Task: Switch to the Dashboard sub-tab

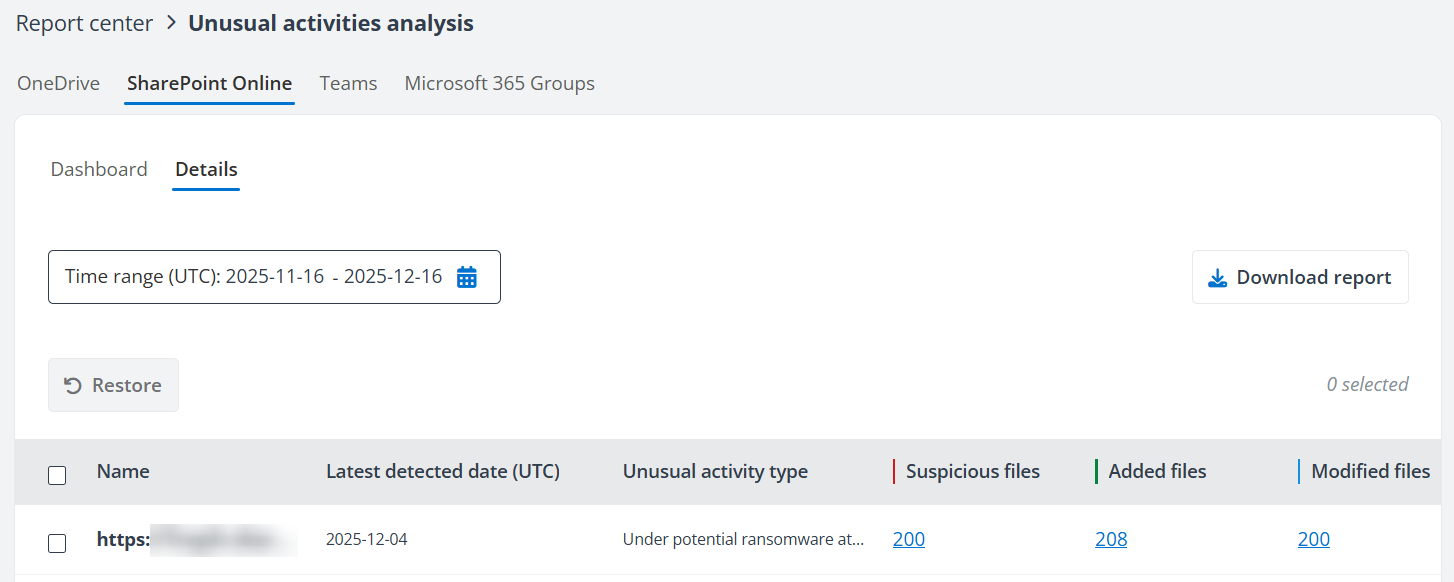Action: [99, 170]
